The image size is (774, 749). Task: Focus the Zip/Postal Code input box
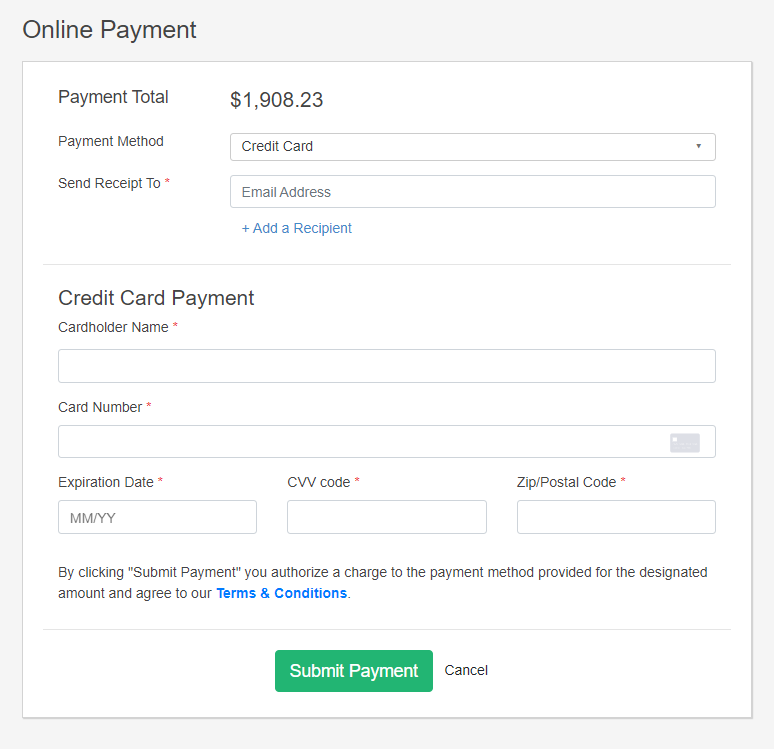click(616, 517)
